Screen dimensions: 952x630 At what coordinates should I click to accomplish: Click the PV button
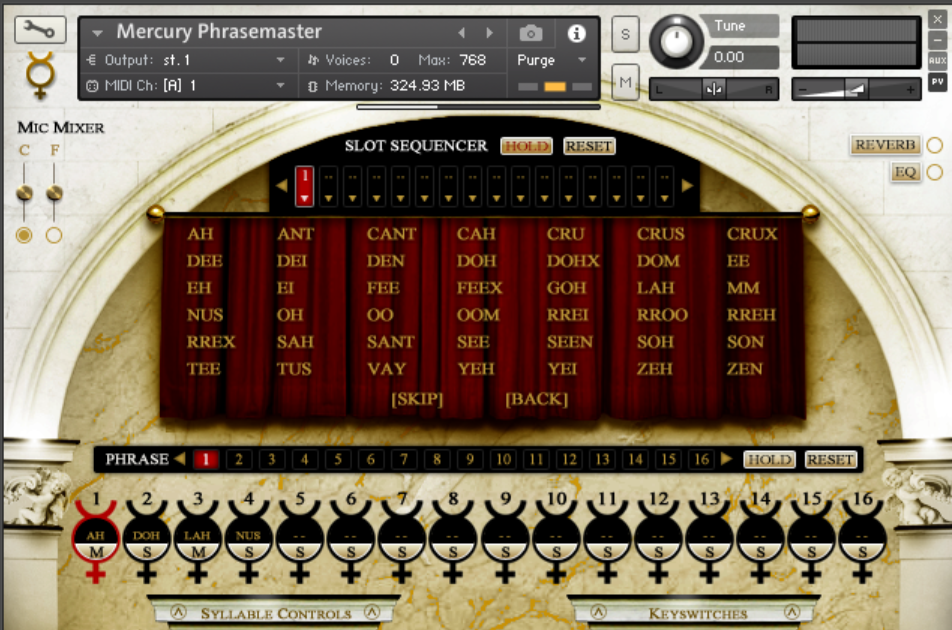(937, 82)
